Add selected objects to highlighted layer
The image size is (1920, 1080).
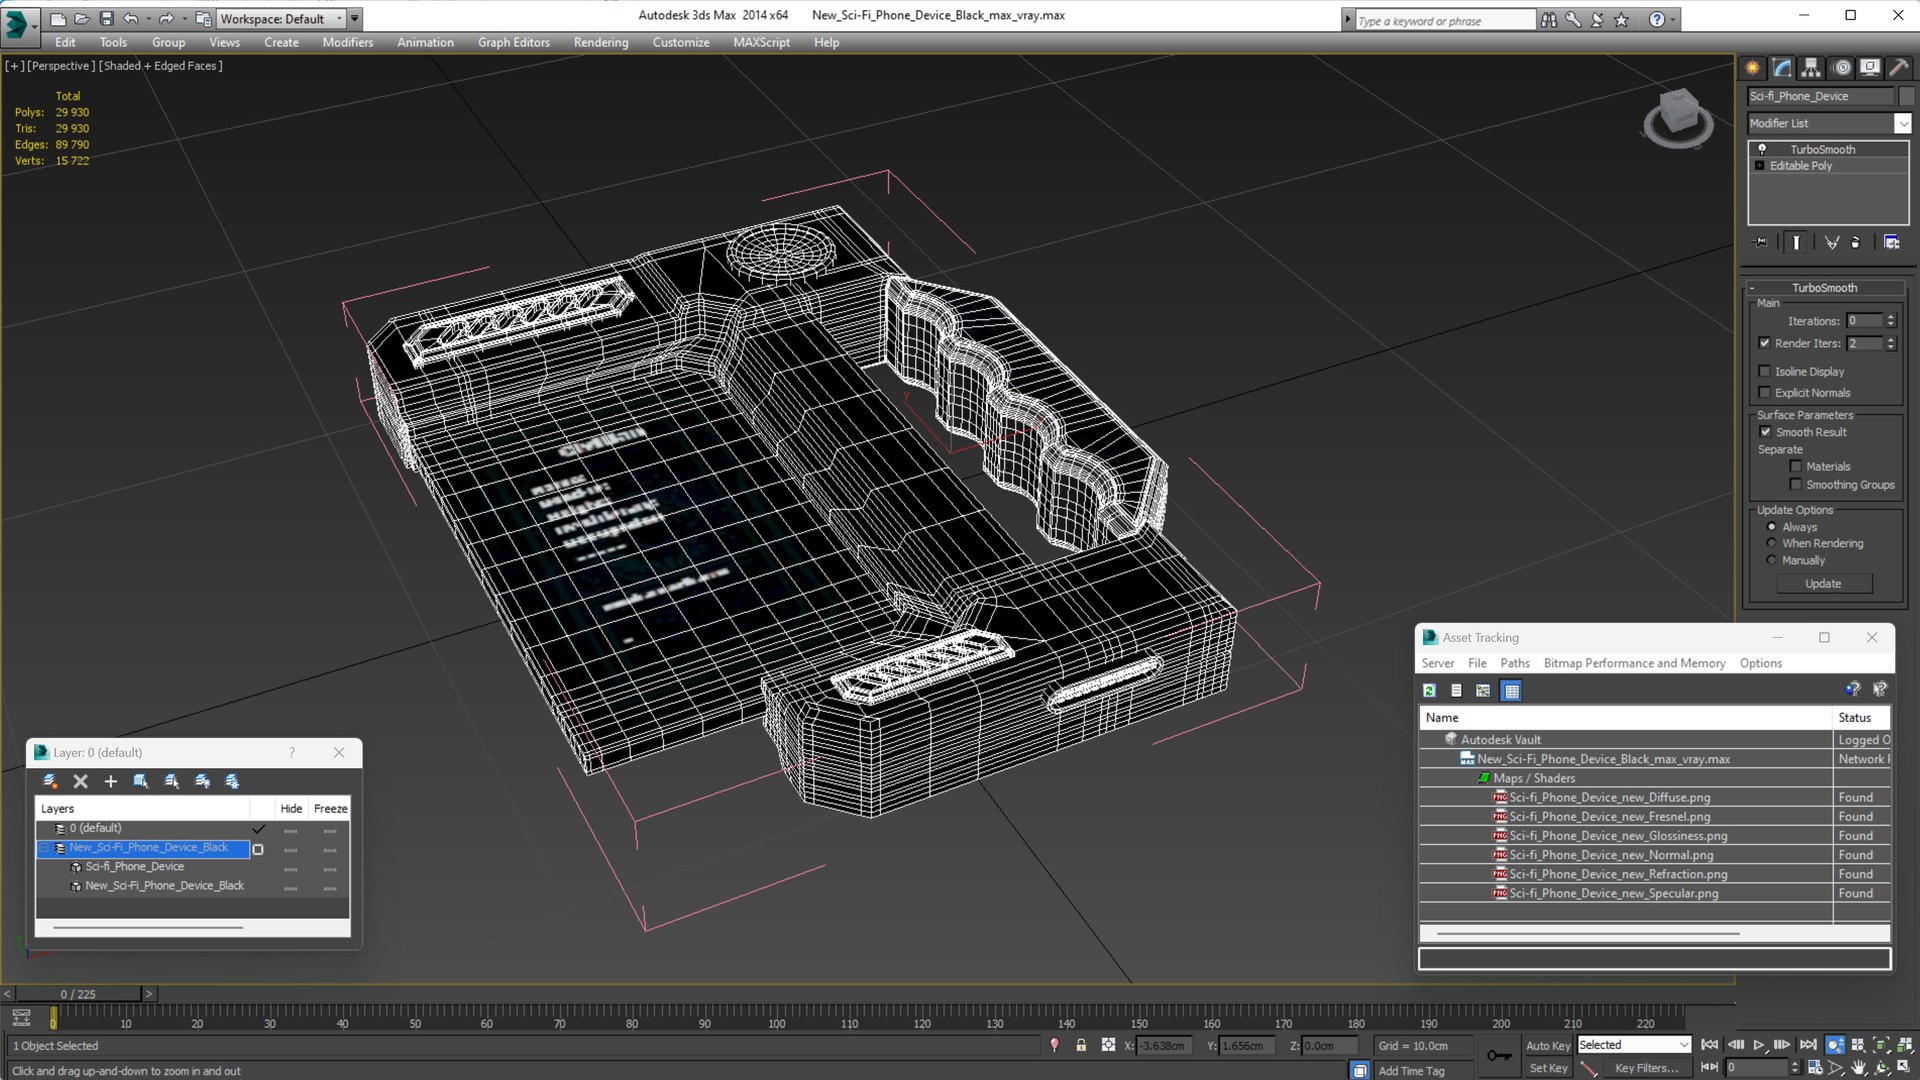[111, 781]
